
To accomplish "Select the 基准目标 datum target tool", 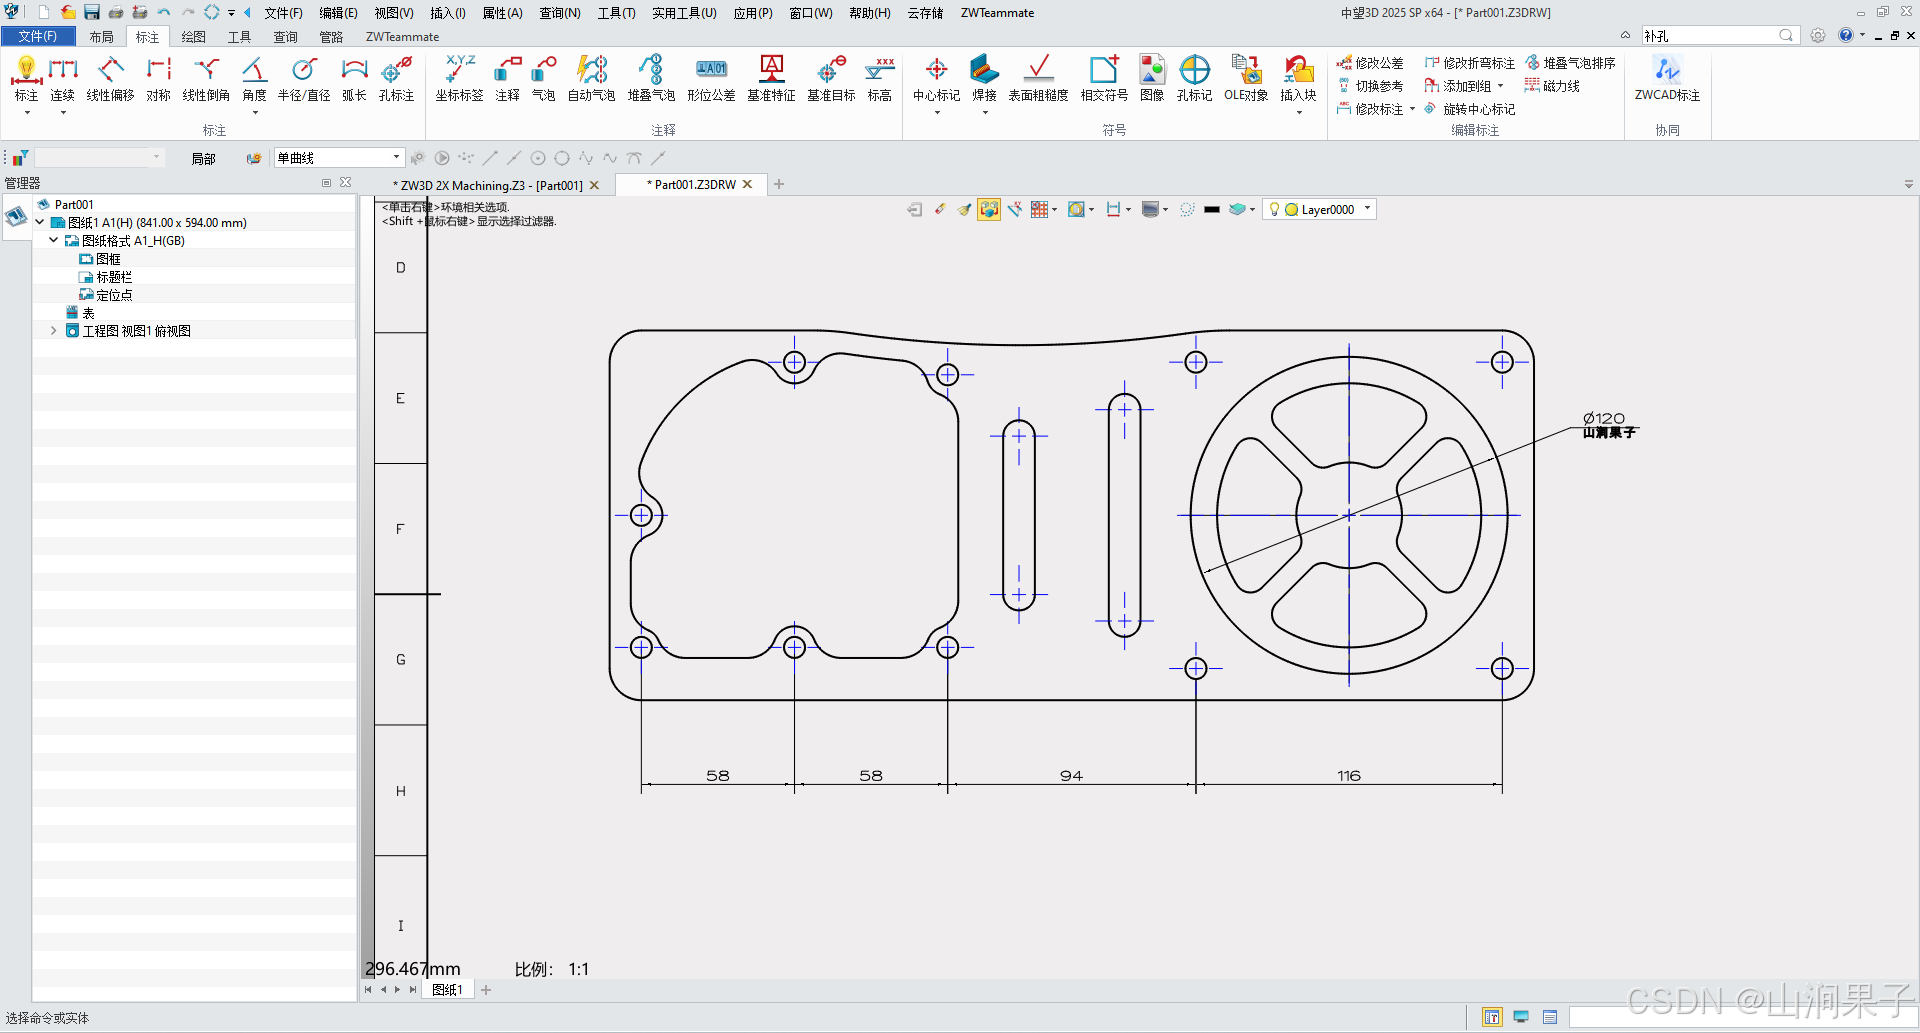I will (831, 79).
